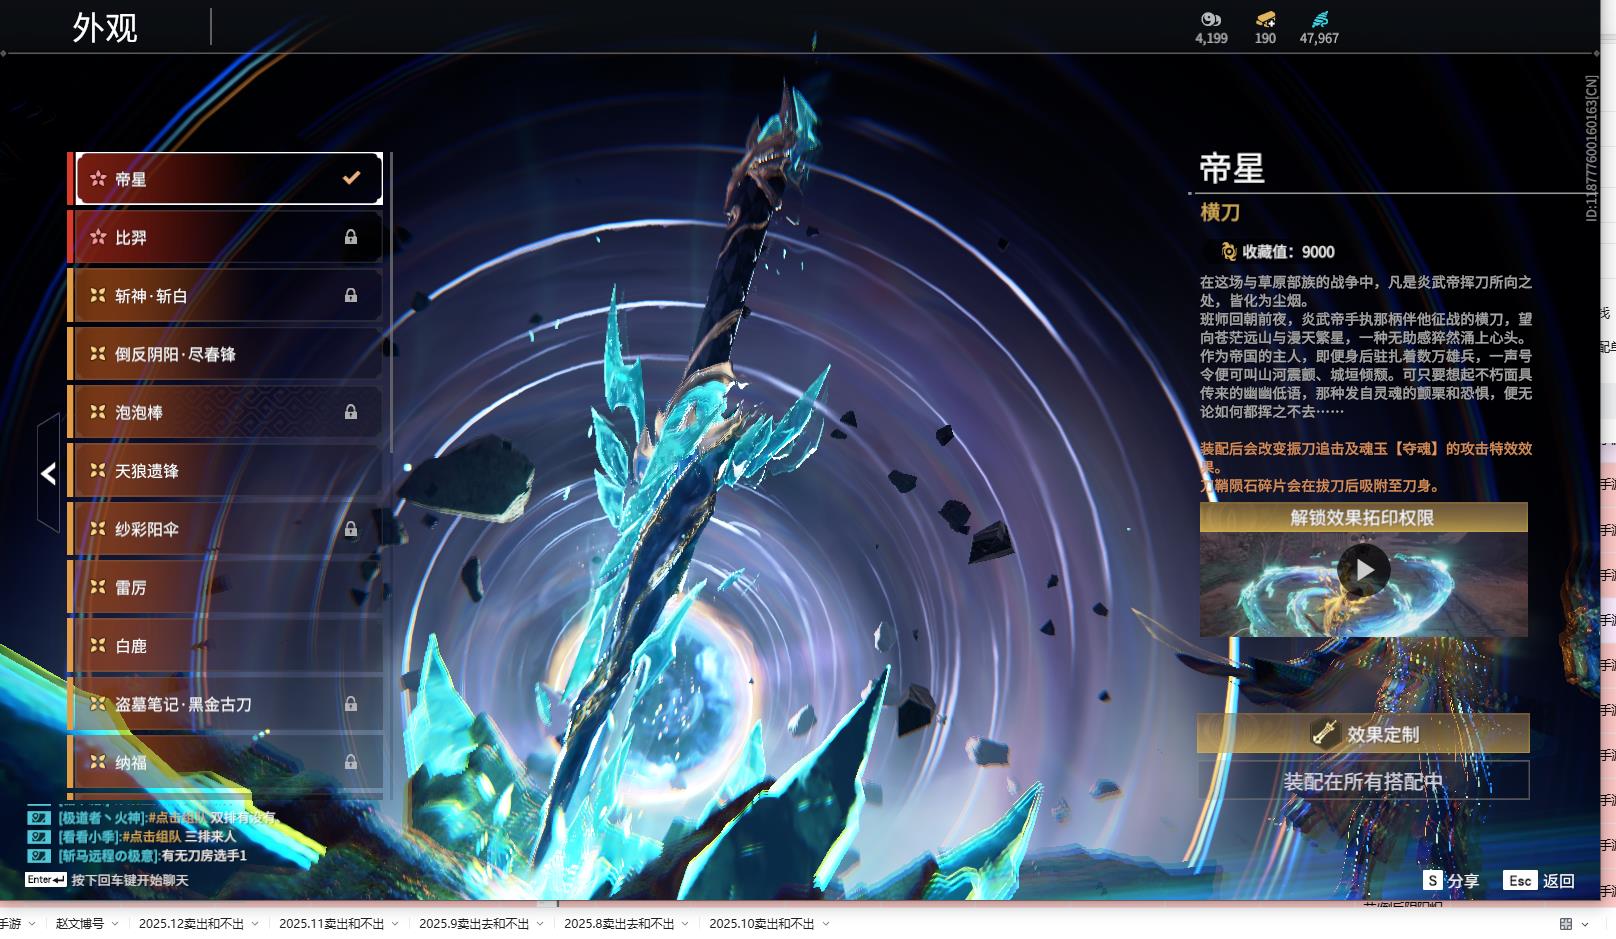
Task: Click the #点击组队 link from 看看小季
Action: click(x=152, y=836)
